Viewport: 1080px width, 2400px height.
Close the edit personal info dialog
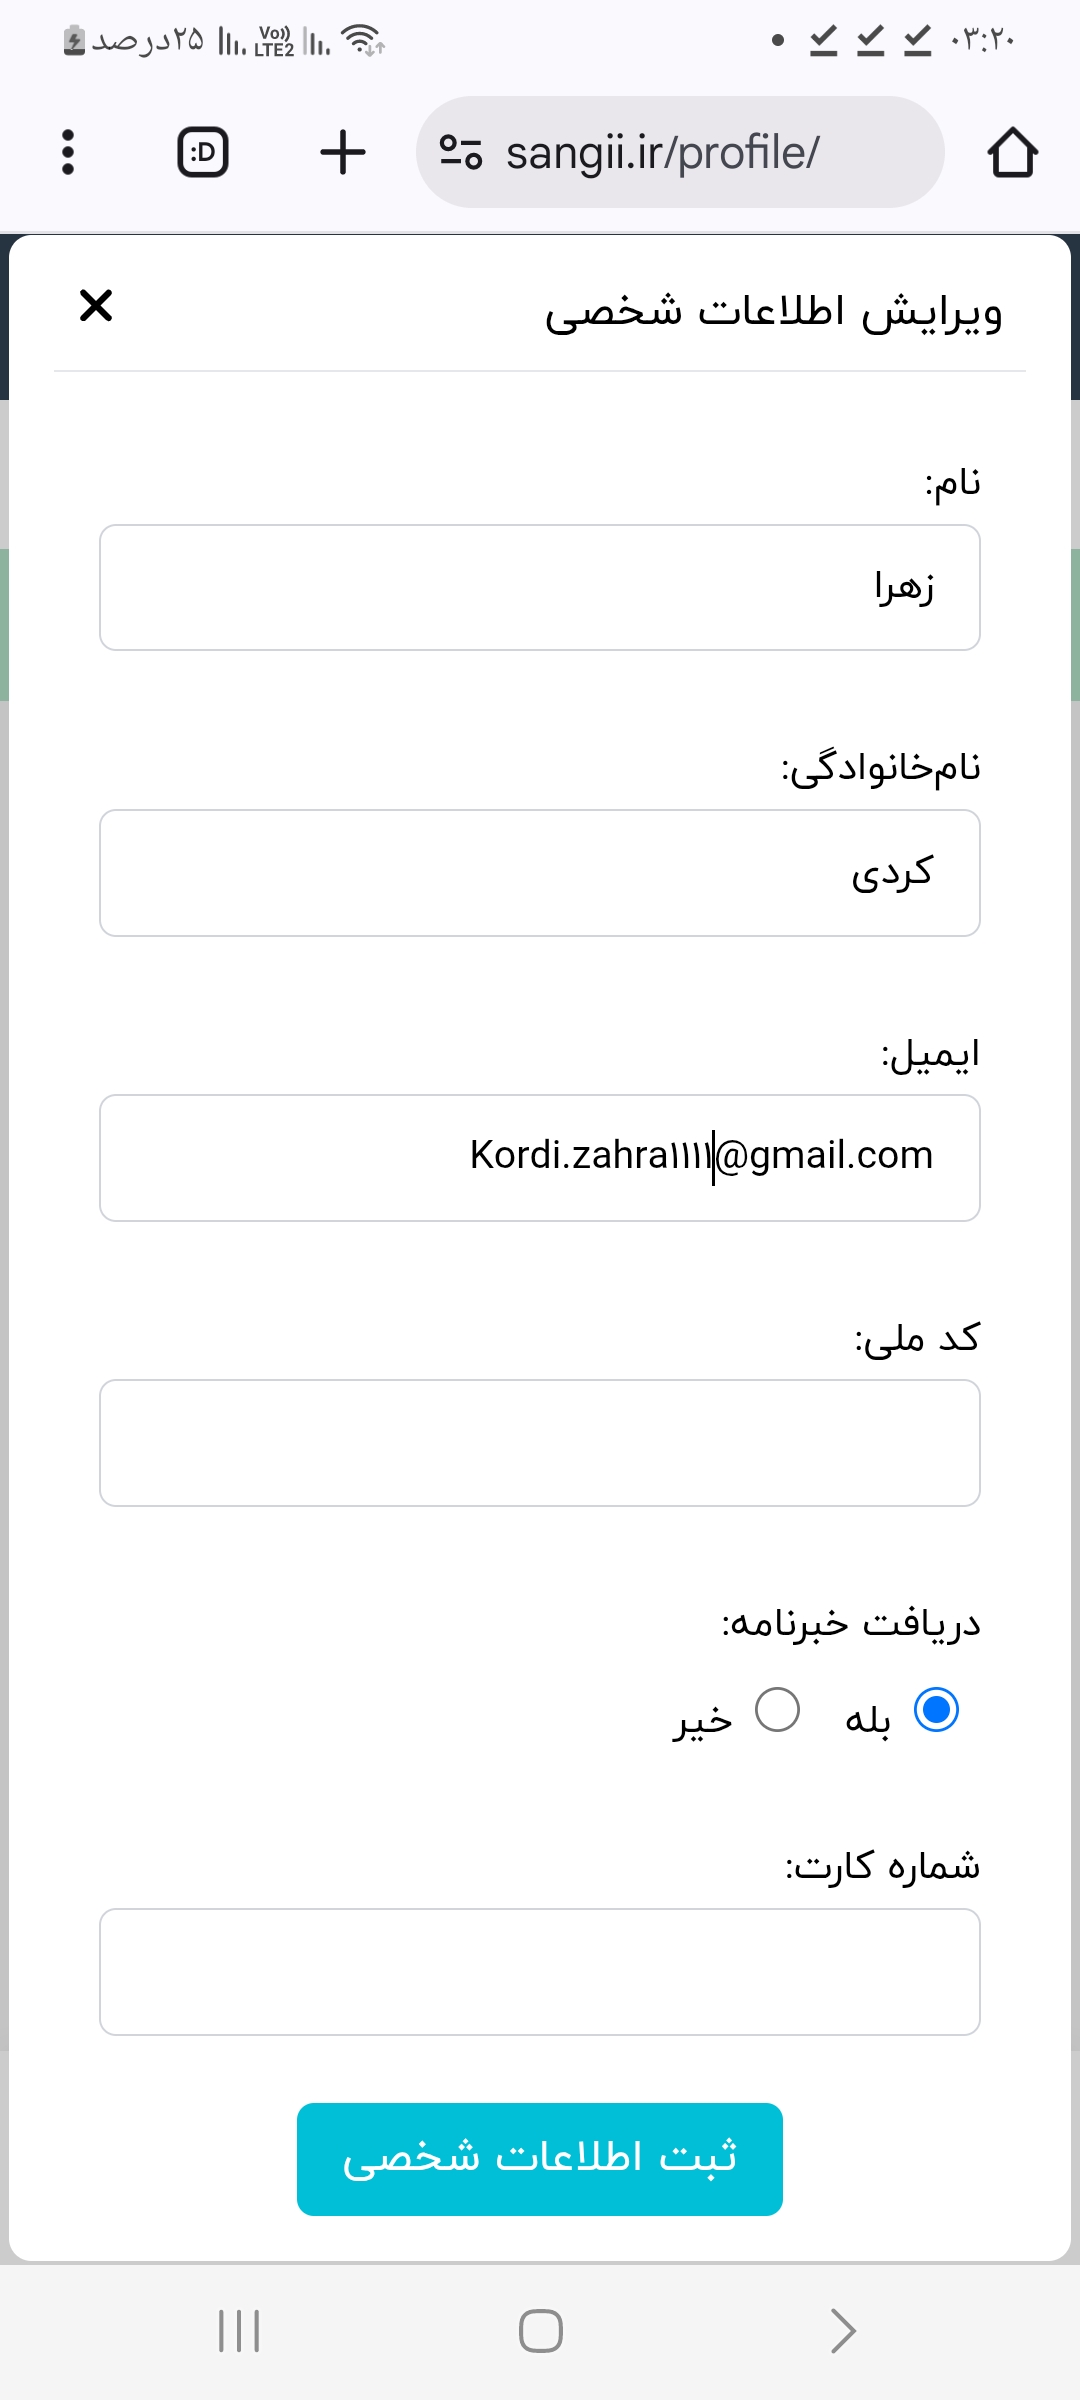[96, 305]
